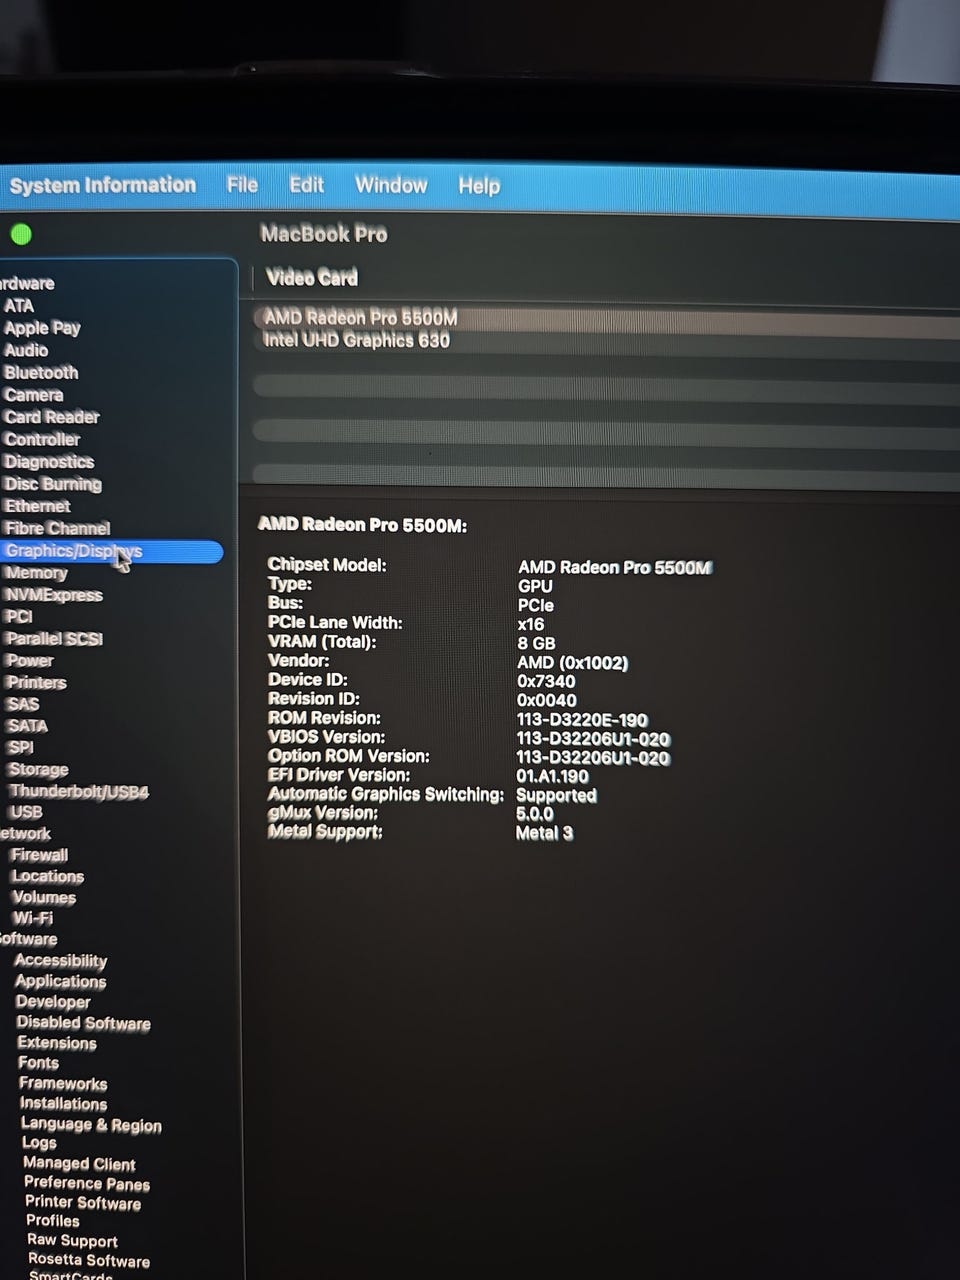Viewport: 960px width, 1280px height.
Task: Select Ethernet in the sidebar
Action: (37, 506)
